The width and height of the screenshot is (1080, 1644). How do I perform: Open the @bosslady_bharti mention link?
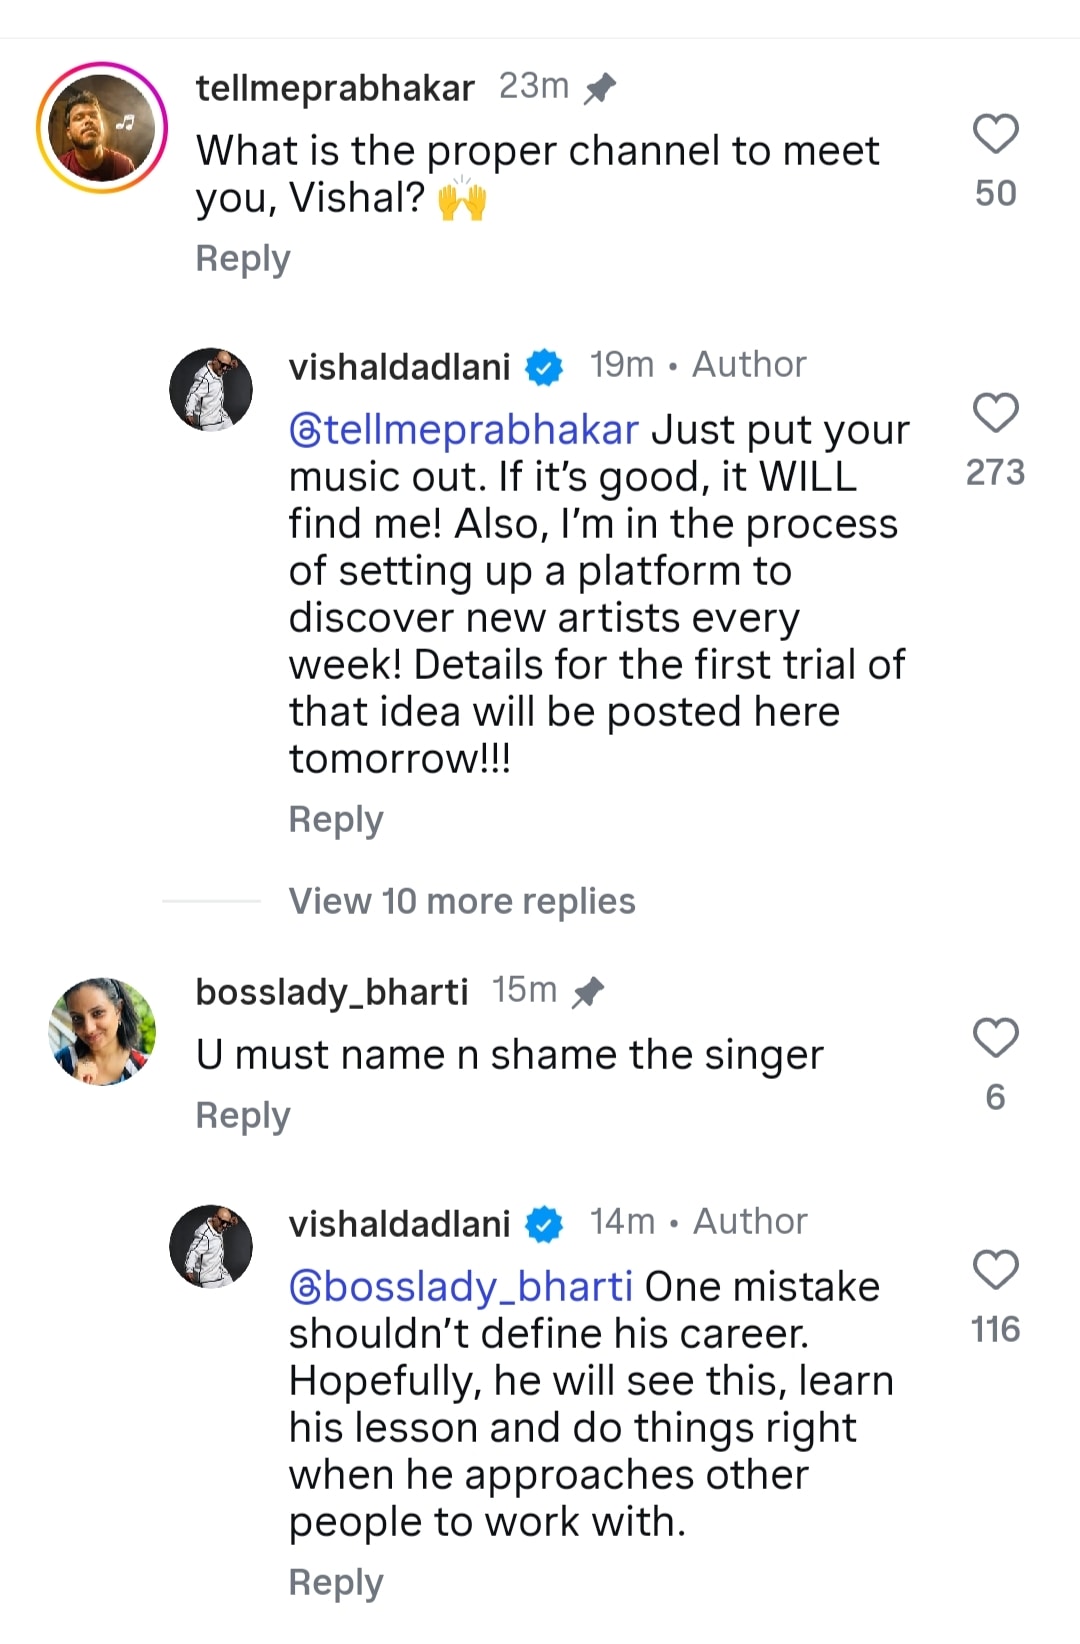click(x=461, y=1287)
